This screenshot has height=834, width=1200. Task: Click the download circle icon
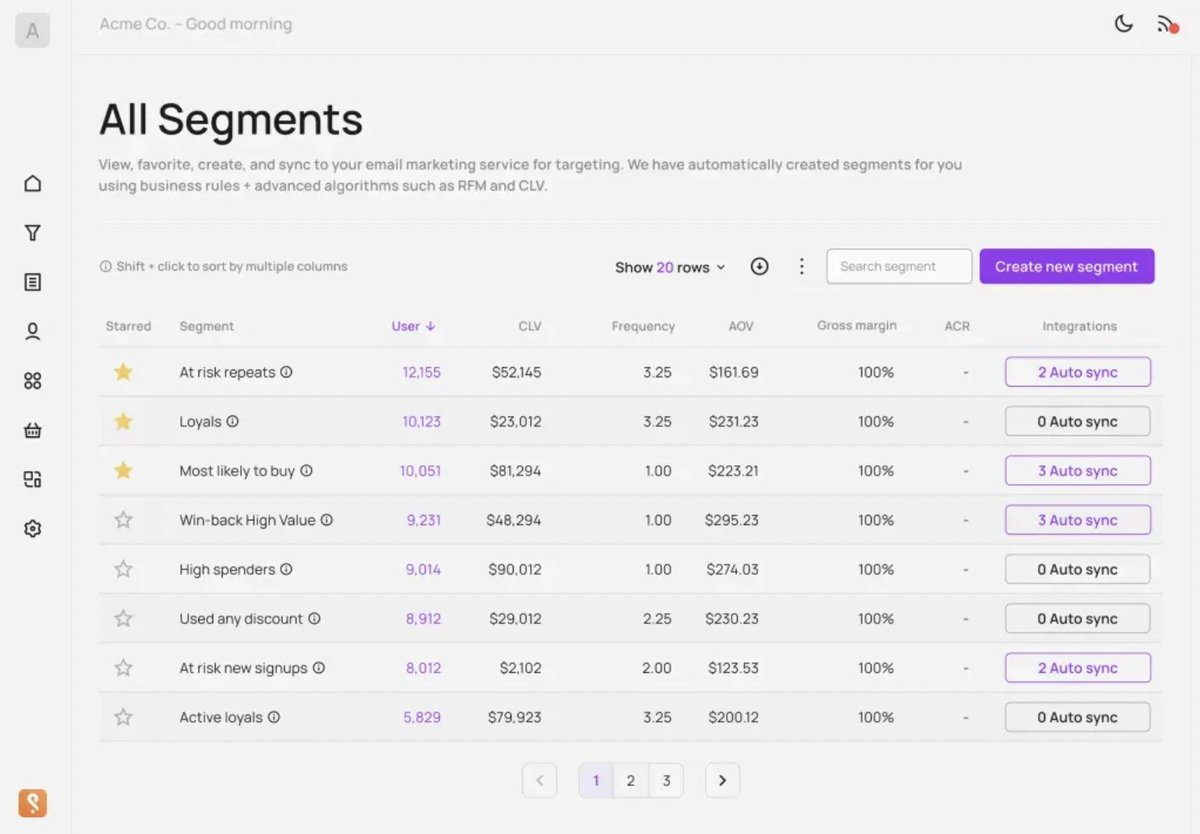[759, 266]
